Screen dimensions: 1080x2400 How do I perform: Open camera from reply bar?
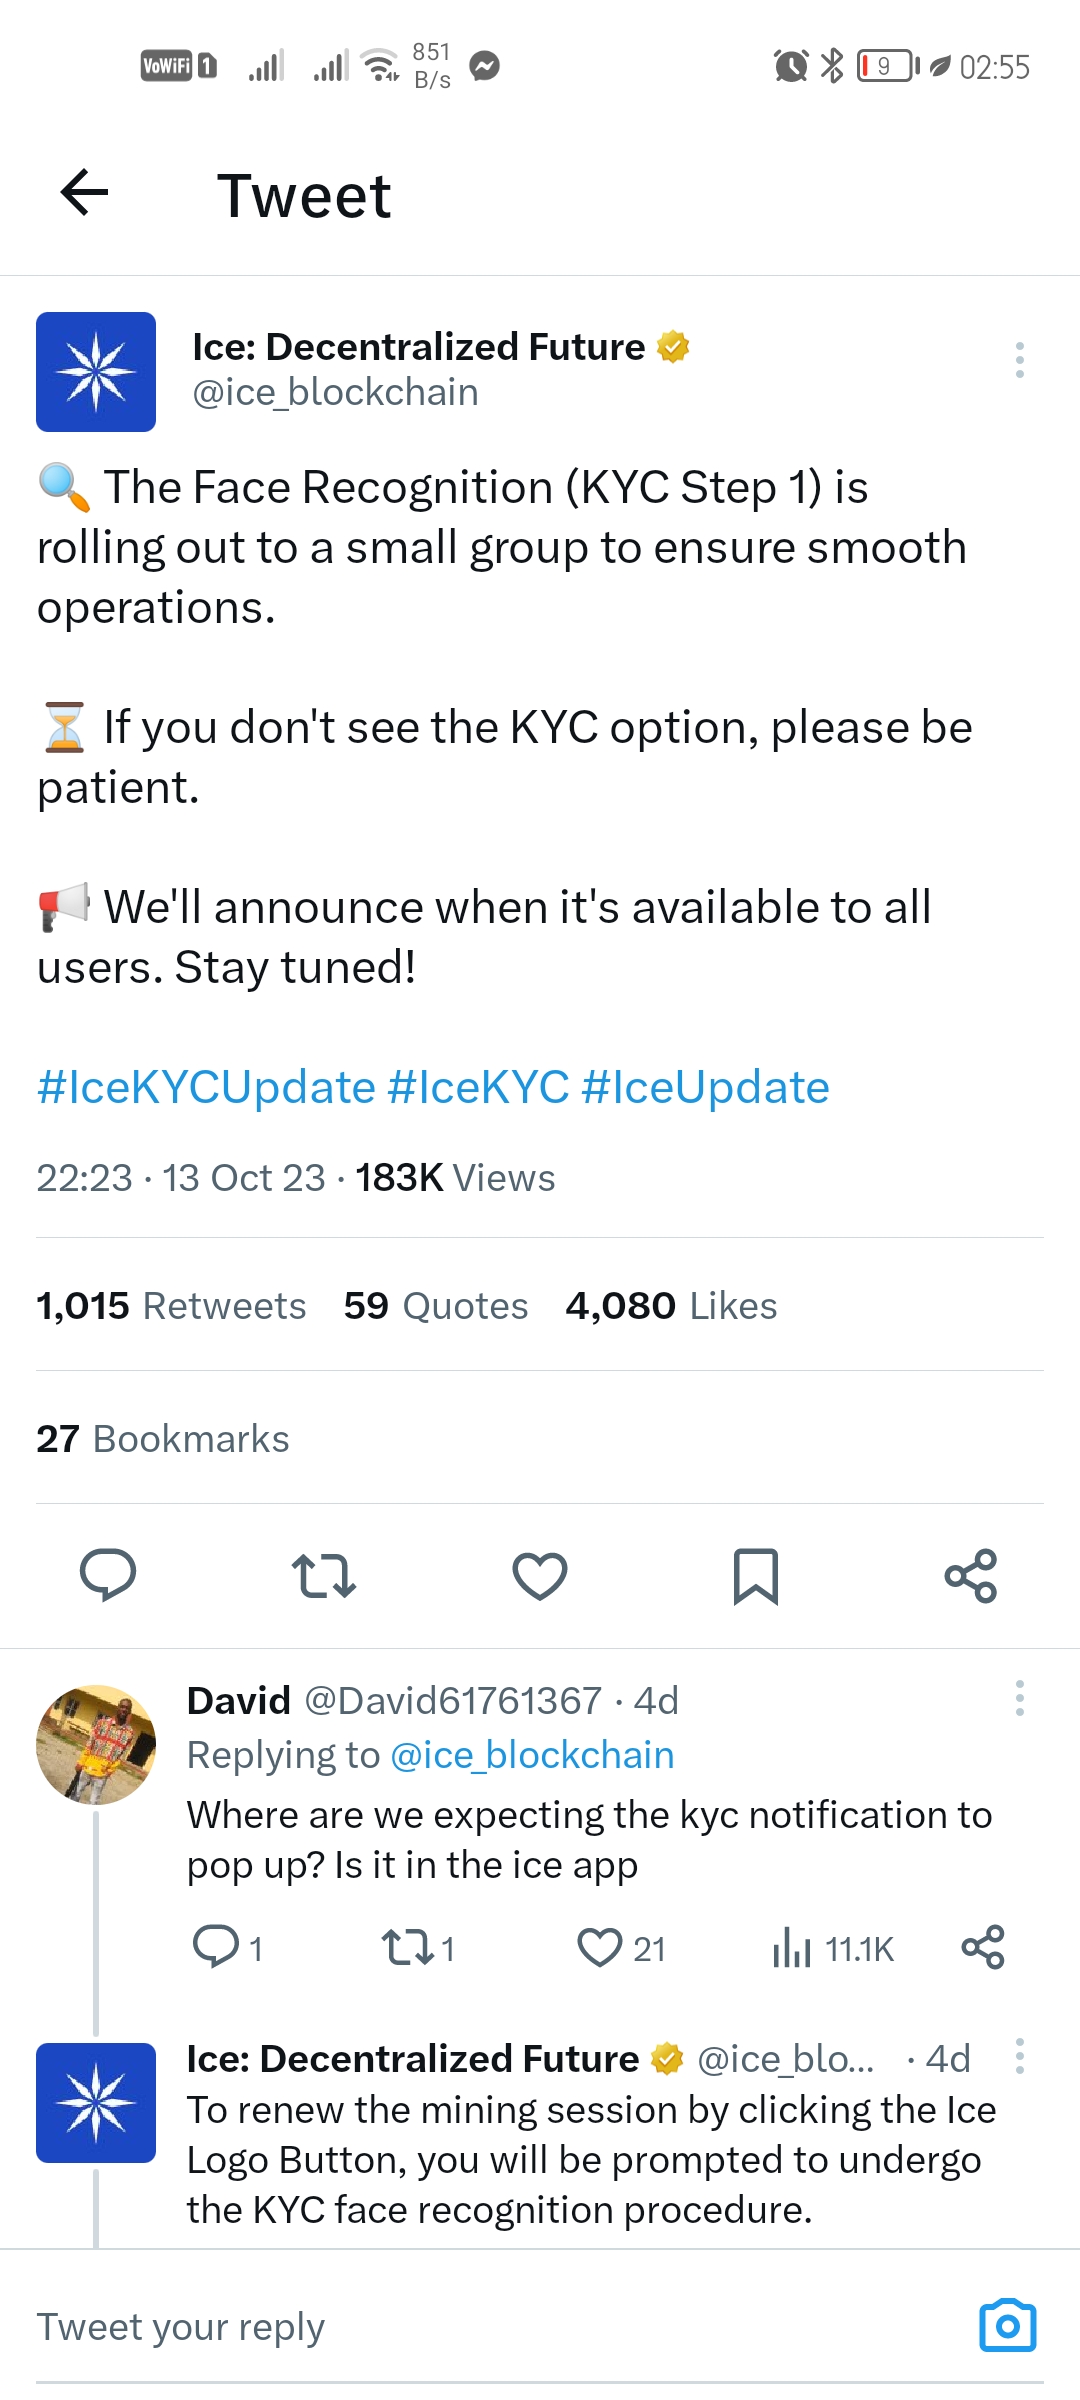[1007, 2325]
